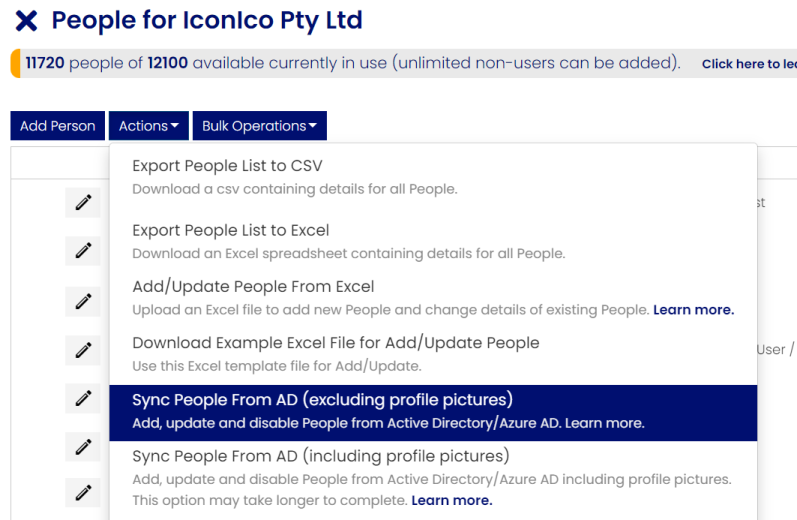Select Download Example Excel File option
Image resolution: width=797 pixels, height=520 pixels.
[433, 354]
